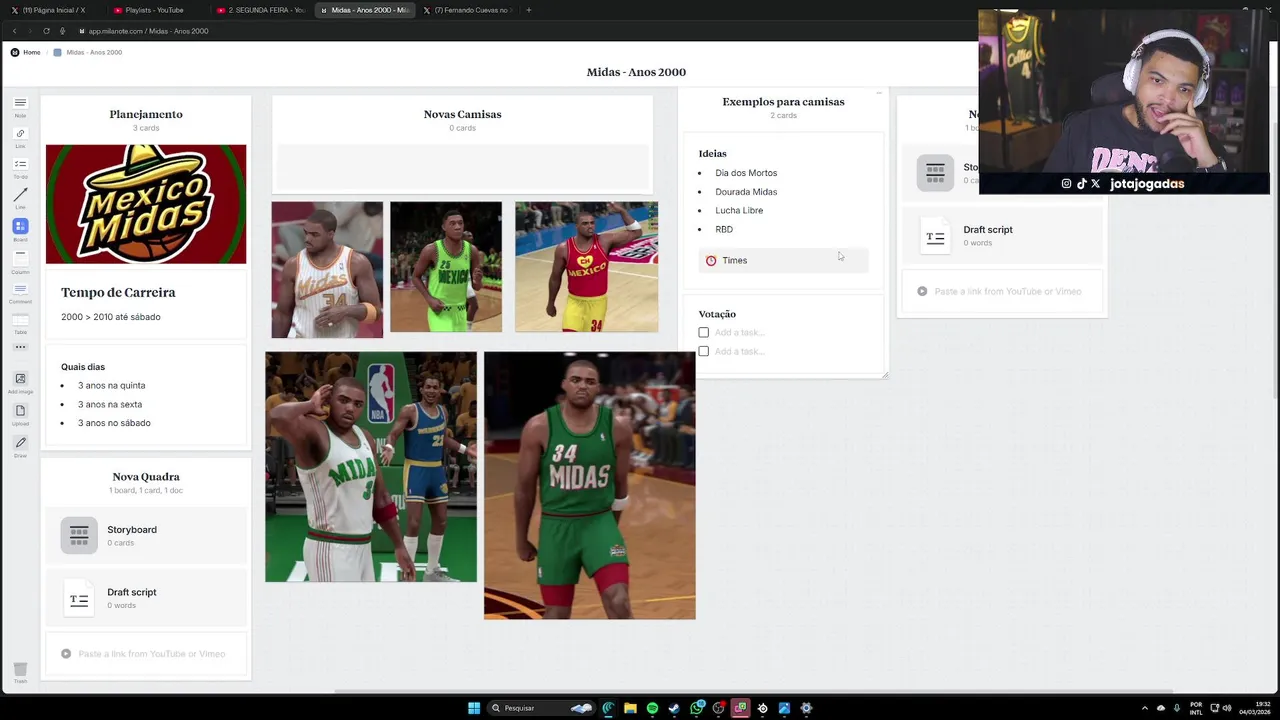Open the Trash at sidebar bottom
The height and width of the screenshot is (720, 1280).
coord(20,672)
